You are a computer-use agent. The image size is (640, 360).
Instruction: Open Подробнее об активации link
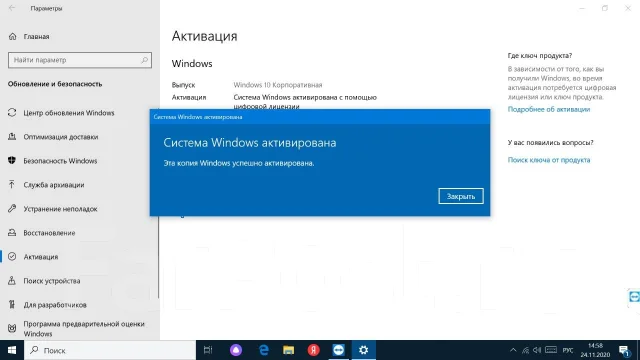(x=549, y=109)
